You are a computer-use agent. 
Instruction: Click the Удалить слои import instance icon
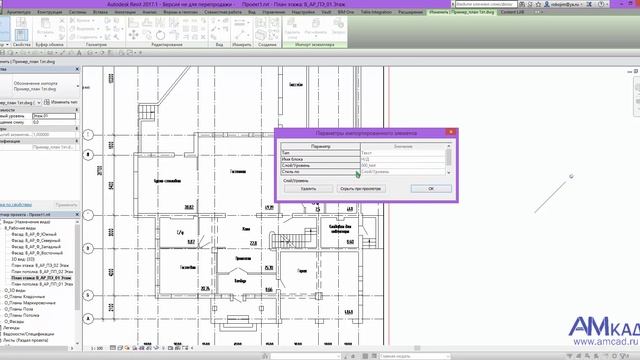(x=292, y=28)
